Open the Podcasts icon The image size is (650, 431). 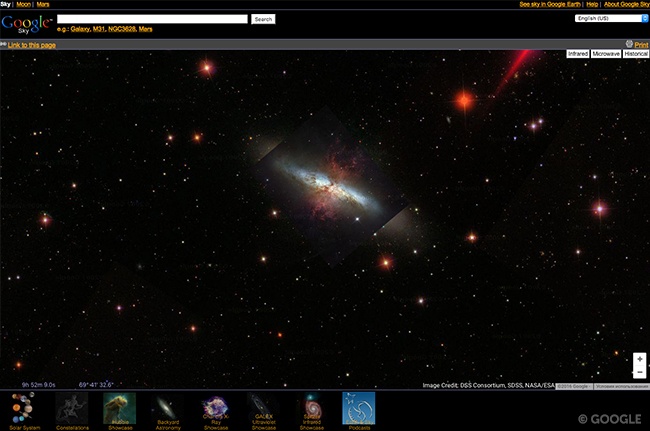(359, 409)
